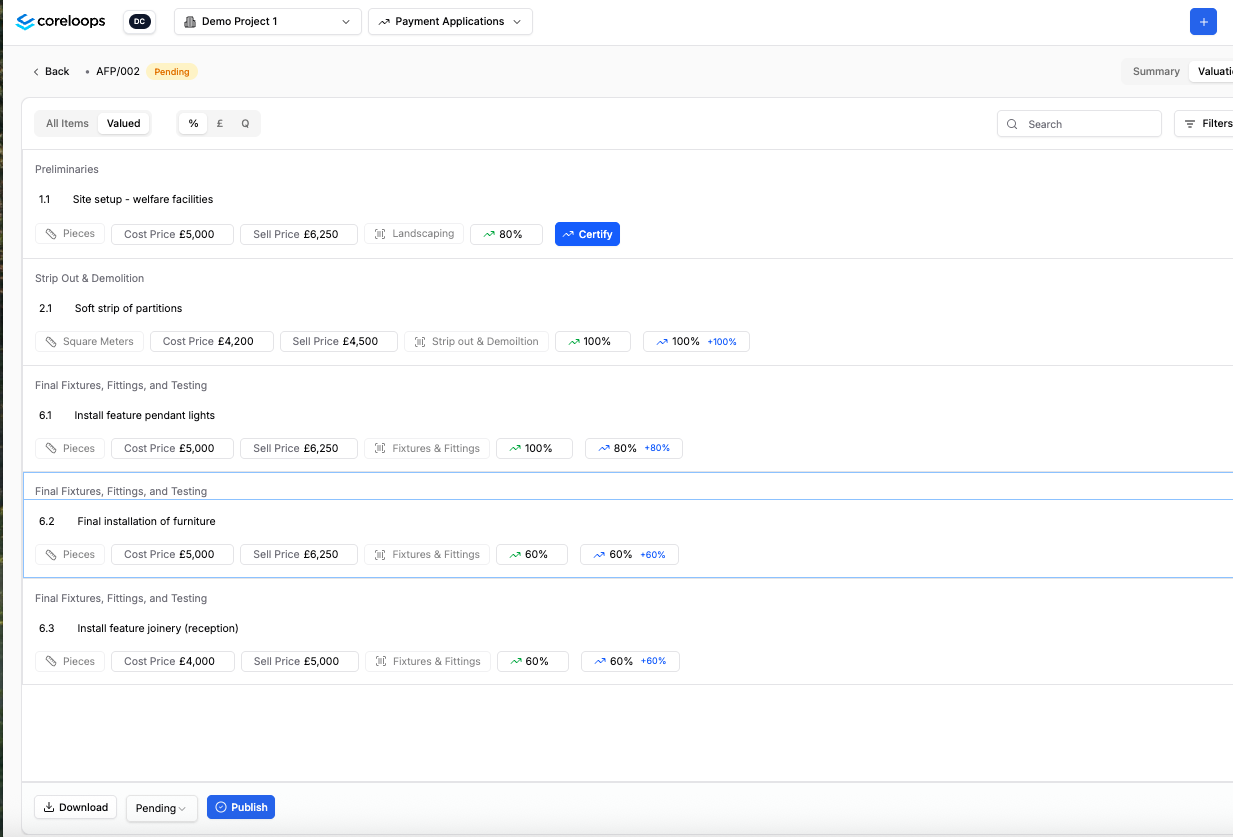Viewport: 1233px width, 837px height.
Task: Switch to All Items view
Action: pos(67,124)
